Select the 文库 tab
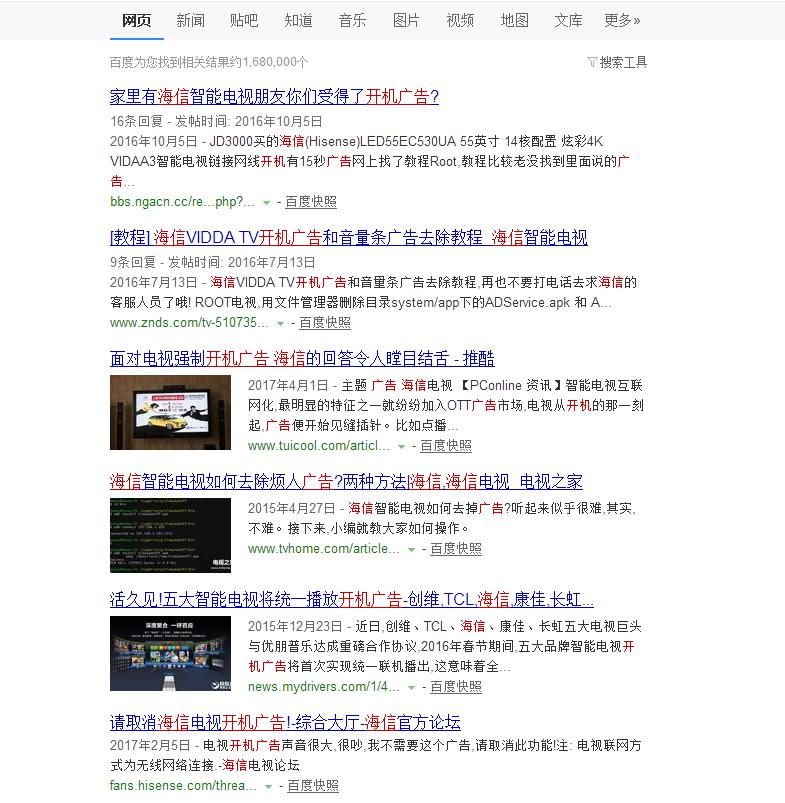 point(568,20)
